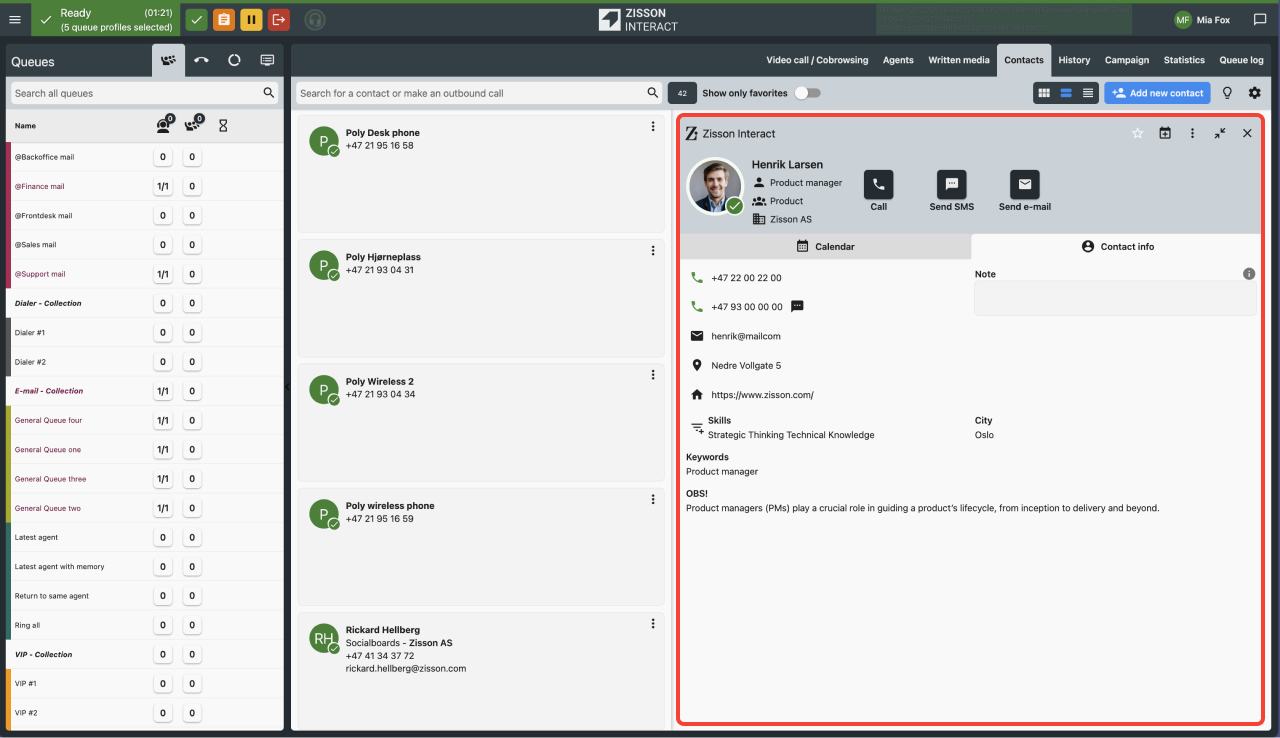This screenshot has width=1280, height=738.
Task: Click the yellow pause status button
Action: click(x=251, y=19)
